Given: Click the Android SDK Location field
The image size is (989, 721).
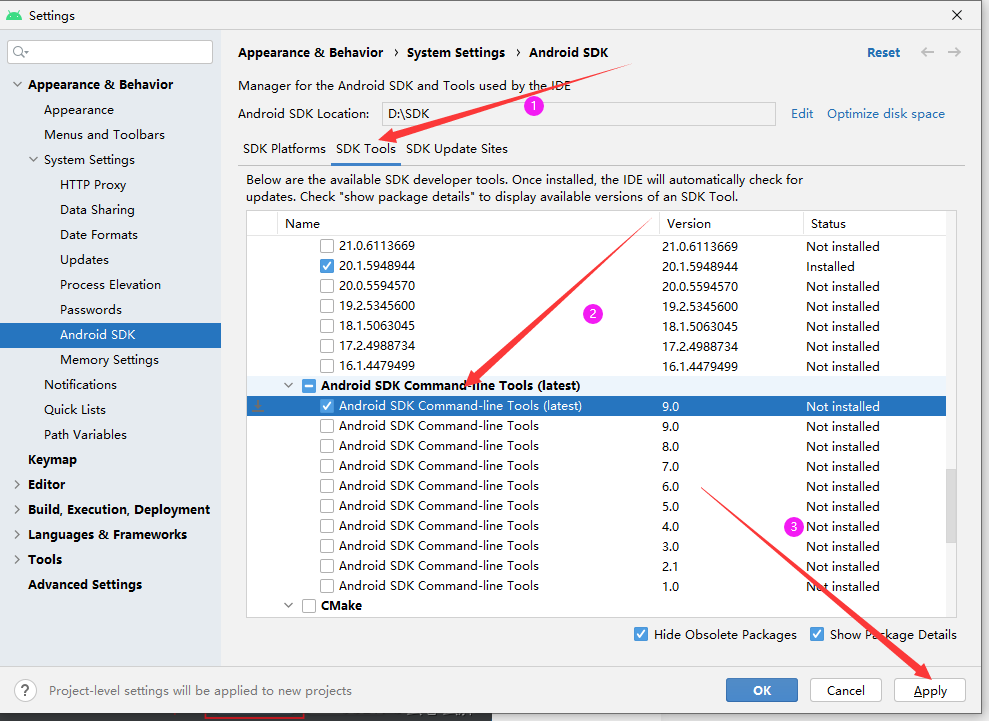Looking at the screenshot, I should 572,114.
